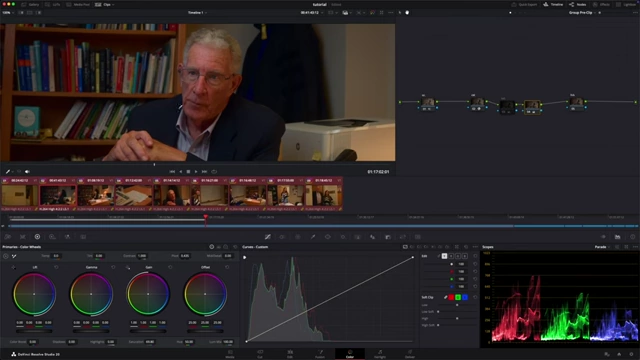Adjust the Lift master wheel slider
Image resolution: width=640 pixels, height=360 pixels.
tap(34, 331)
